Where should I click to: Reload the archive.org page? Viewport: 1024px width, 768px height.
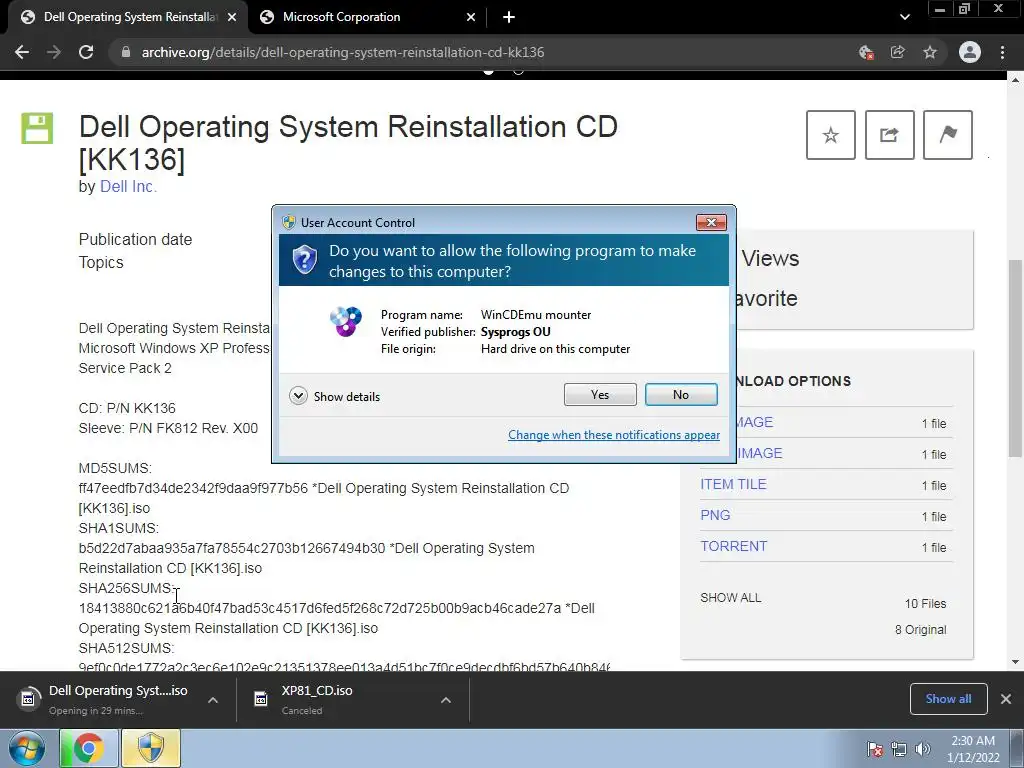point(86,52)
